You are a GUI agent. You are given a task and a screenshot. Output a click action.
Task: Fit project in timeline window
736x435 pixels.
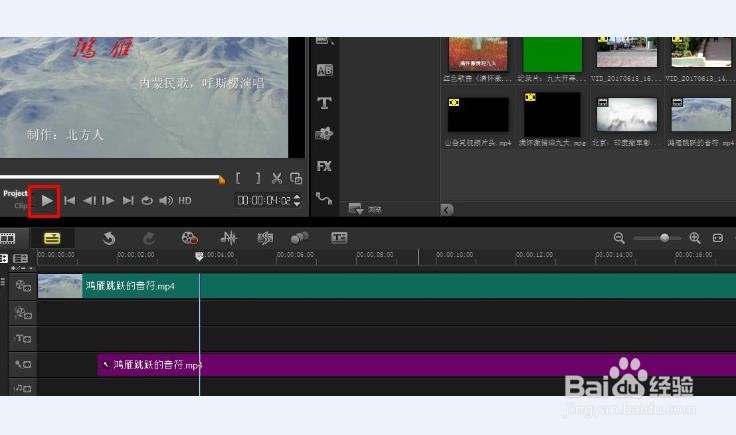pyautogui.click(x=718, y=238)
